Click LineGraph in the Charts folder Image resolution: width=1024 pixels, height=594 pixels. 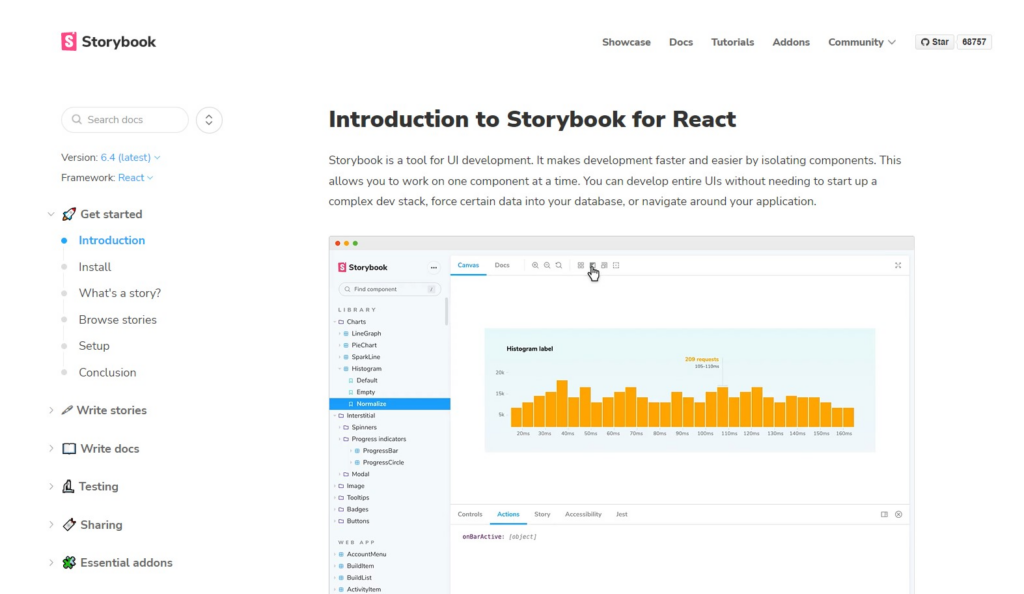[x=366, y=334]
